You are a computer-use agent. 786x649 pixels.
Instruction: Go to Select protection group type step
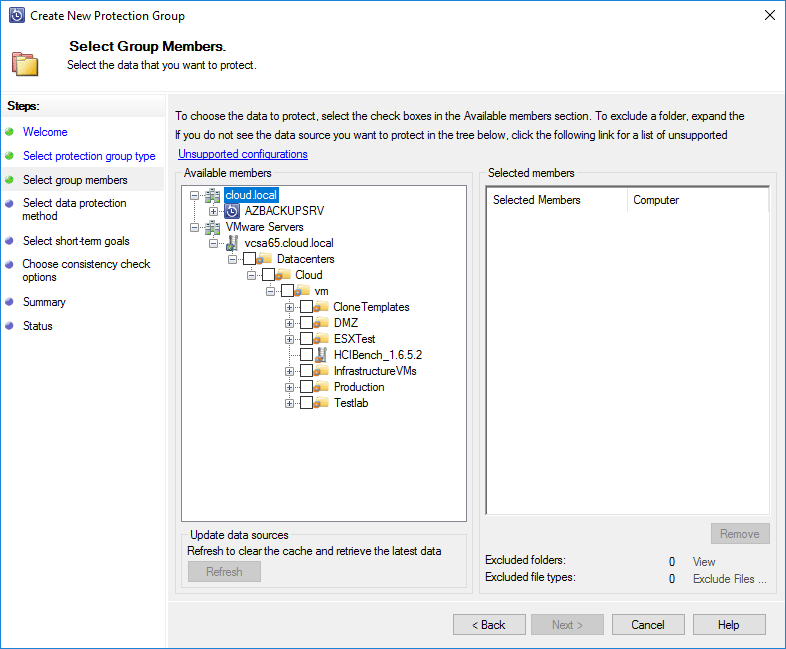pos(89,156)
